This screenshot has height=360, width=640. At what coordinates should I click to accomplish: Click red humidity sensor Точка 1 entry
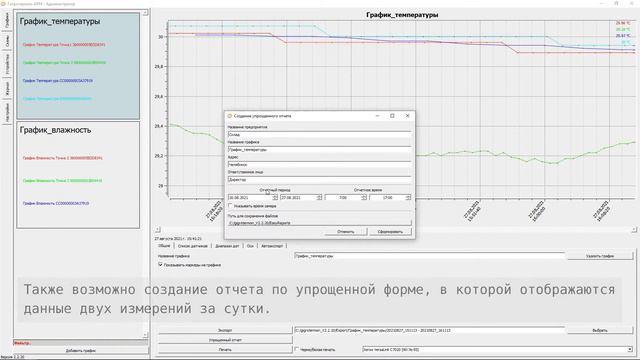pyautogui.click(x=62, y=158)
